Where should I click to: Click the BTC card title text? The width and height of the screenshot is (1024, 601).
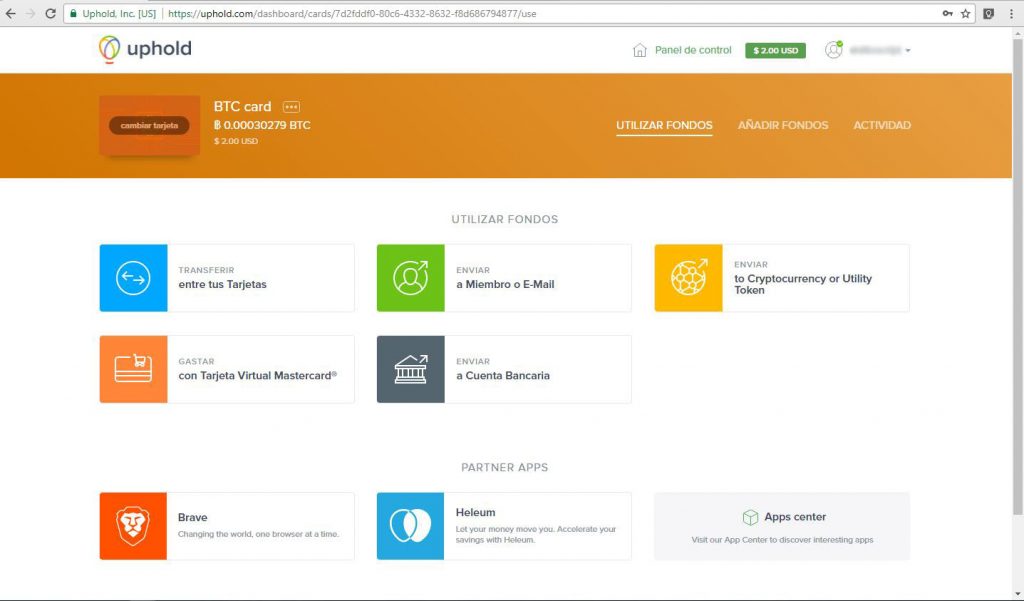tap(242, 106)
